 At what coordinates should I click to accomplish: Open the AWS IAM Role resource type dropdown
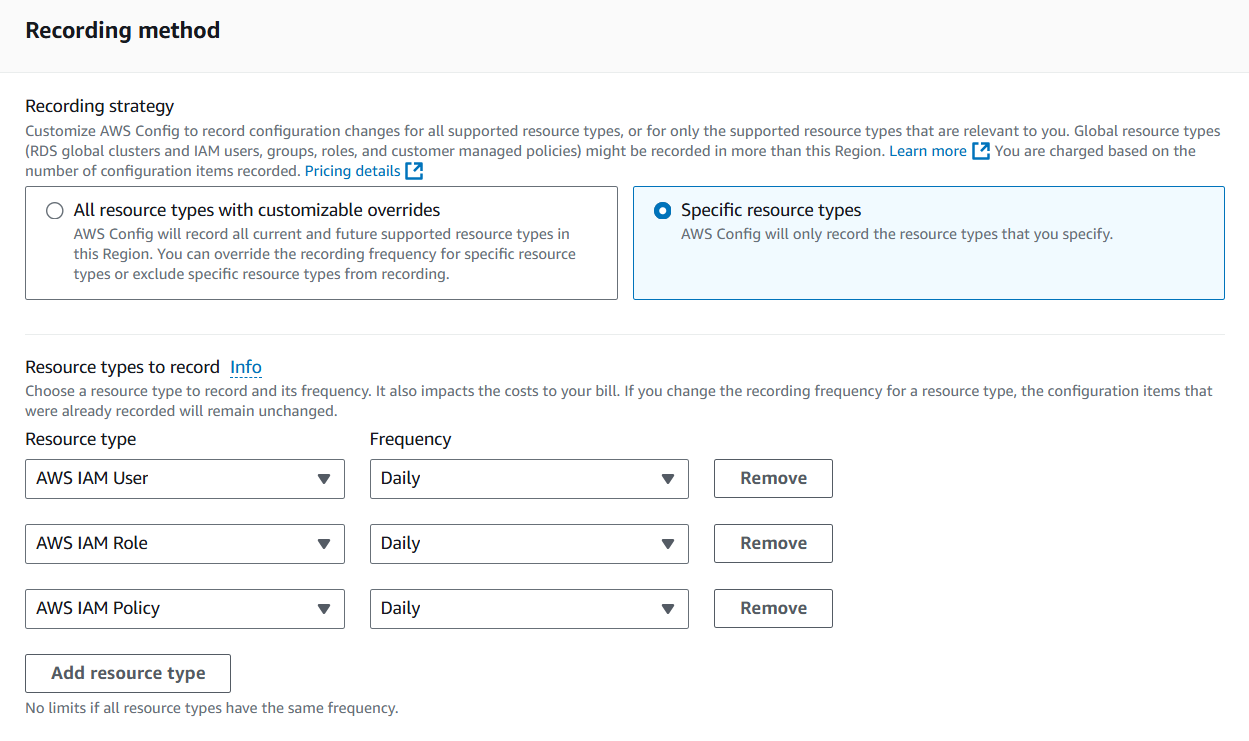[184, 544]
